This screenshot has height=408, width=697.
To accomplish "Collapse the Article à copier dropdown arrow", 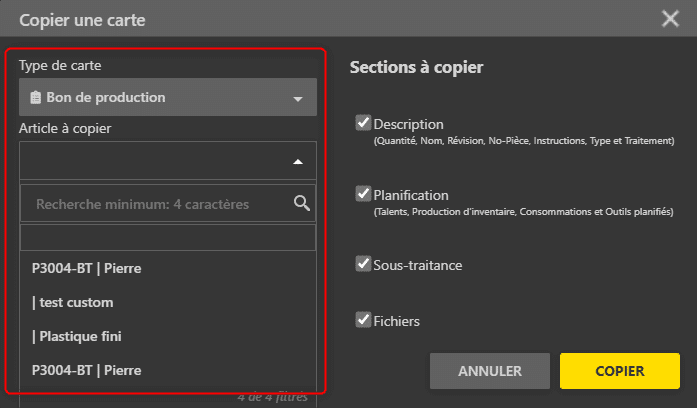I will 297,161.
